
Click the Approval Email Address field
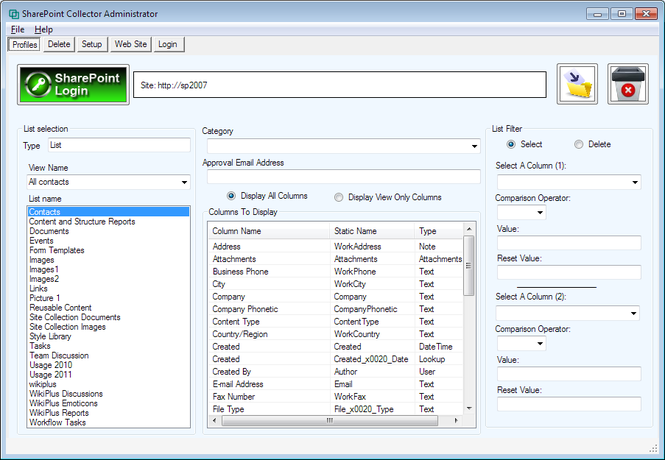pos(343,177)
